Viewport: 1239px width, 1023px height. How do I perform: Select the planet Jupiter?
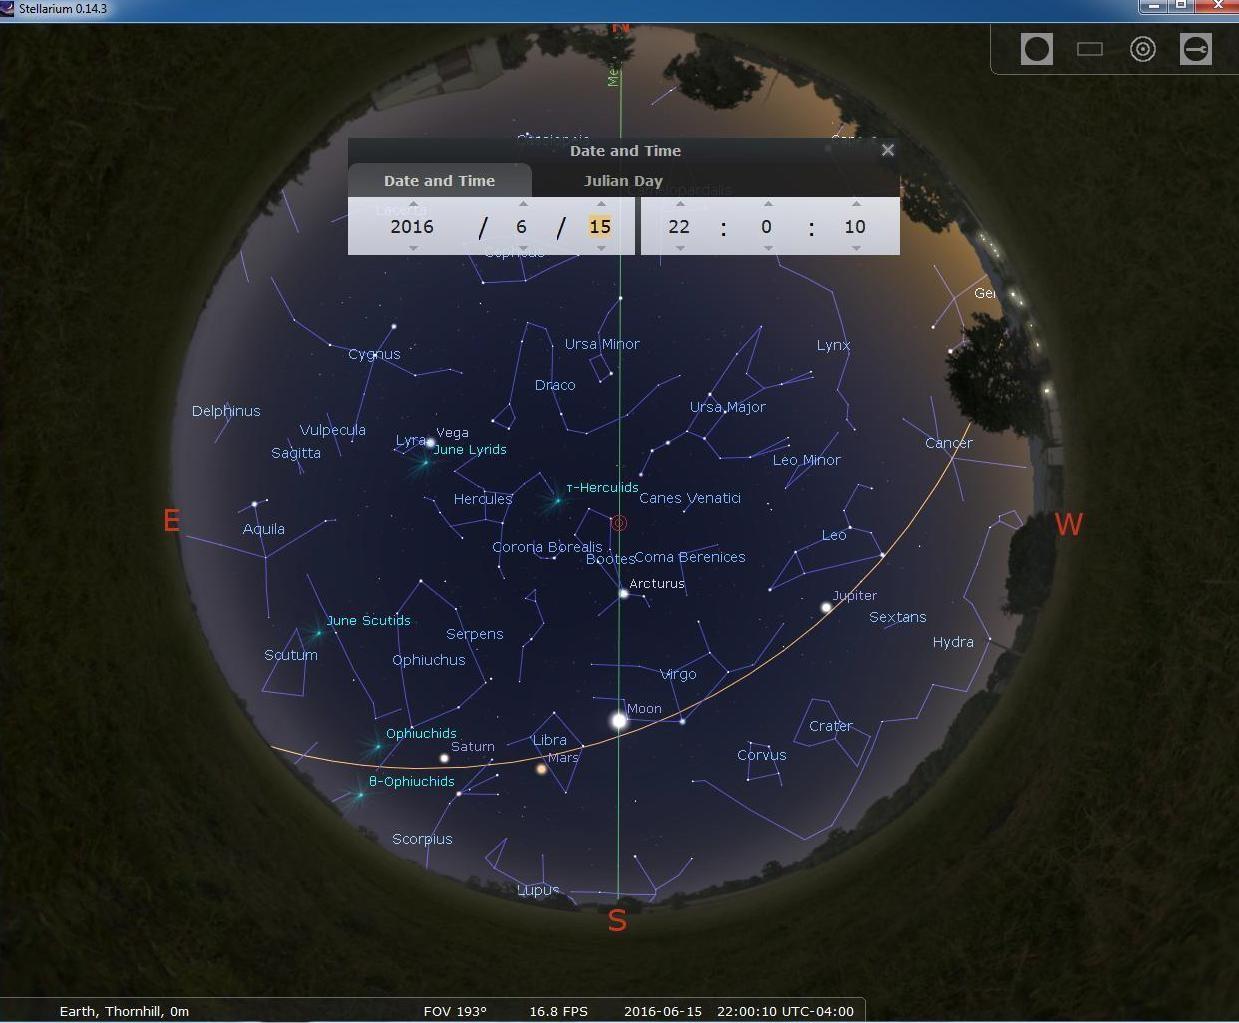826,607
